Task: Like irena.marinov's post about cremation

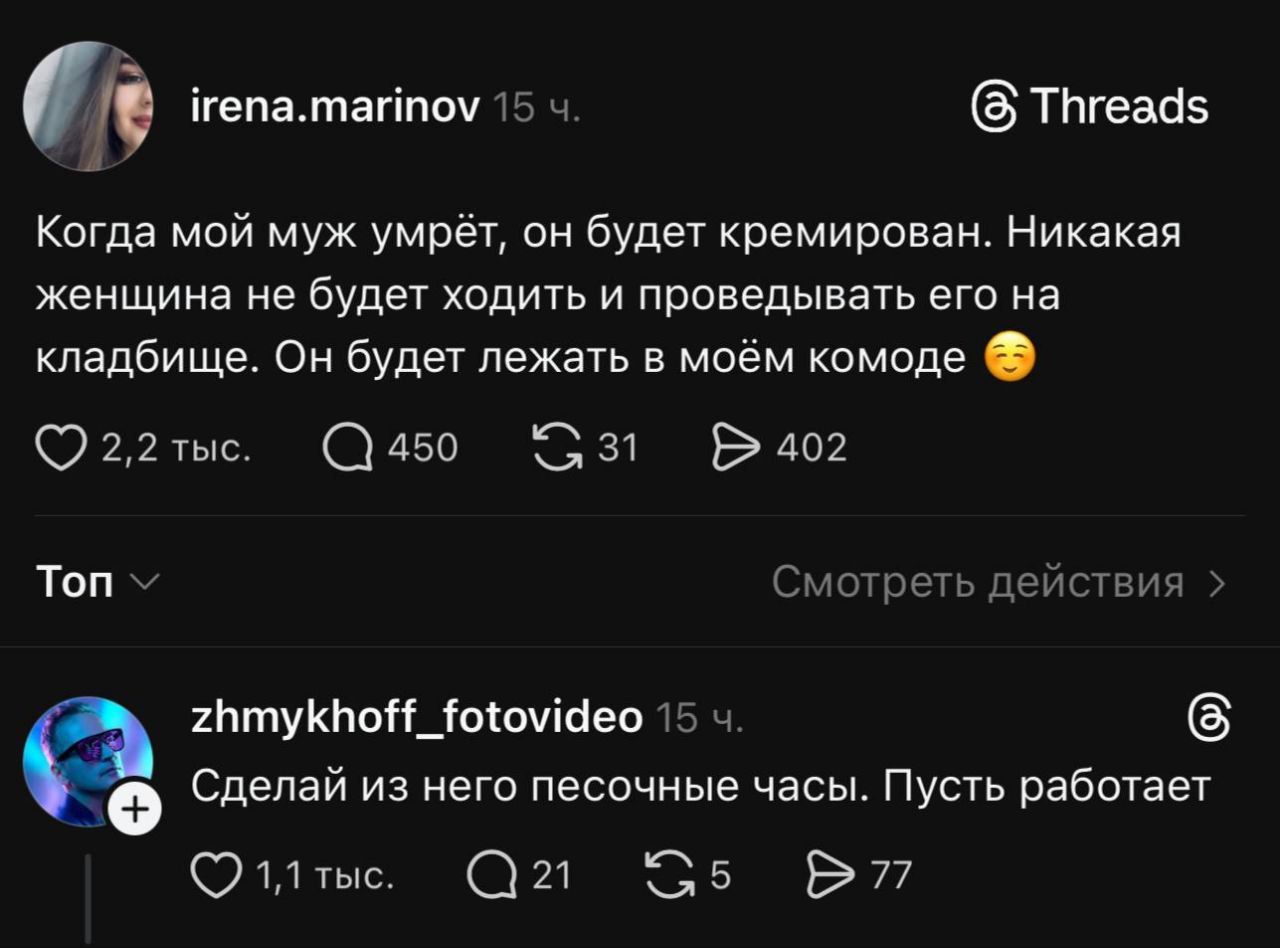Action: [x=61, y=447]
